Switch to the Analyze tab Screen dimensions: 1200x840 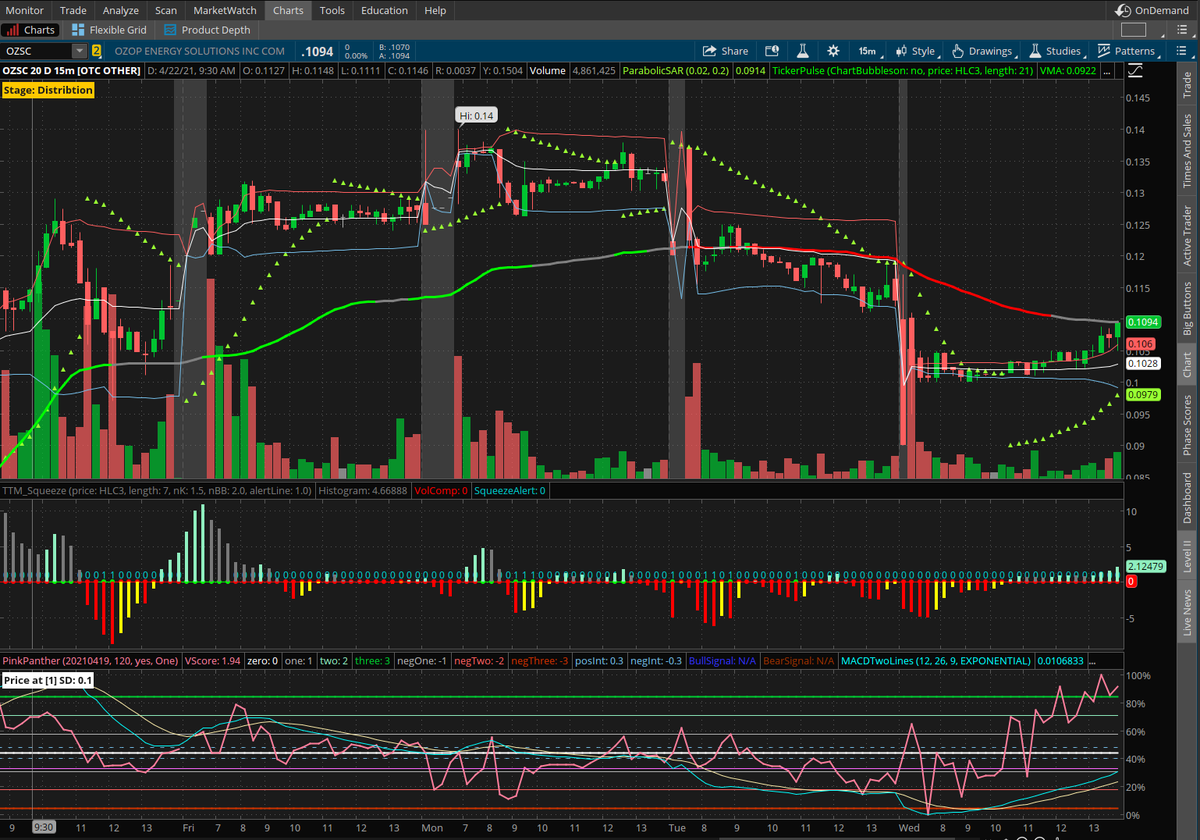[121, 10]
